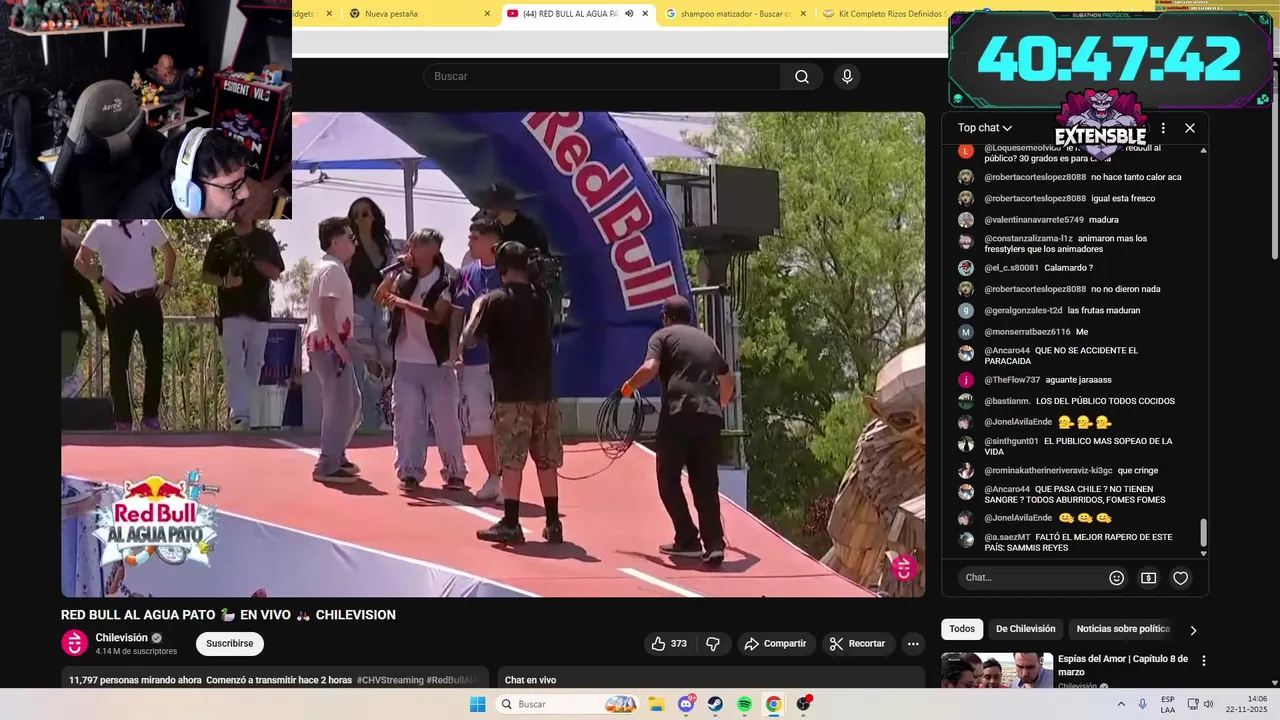
Task: Click the live chat scrollbar thumb
Action: coord(1203,533)
